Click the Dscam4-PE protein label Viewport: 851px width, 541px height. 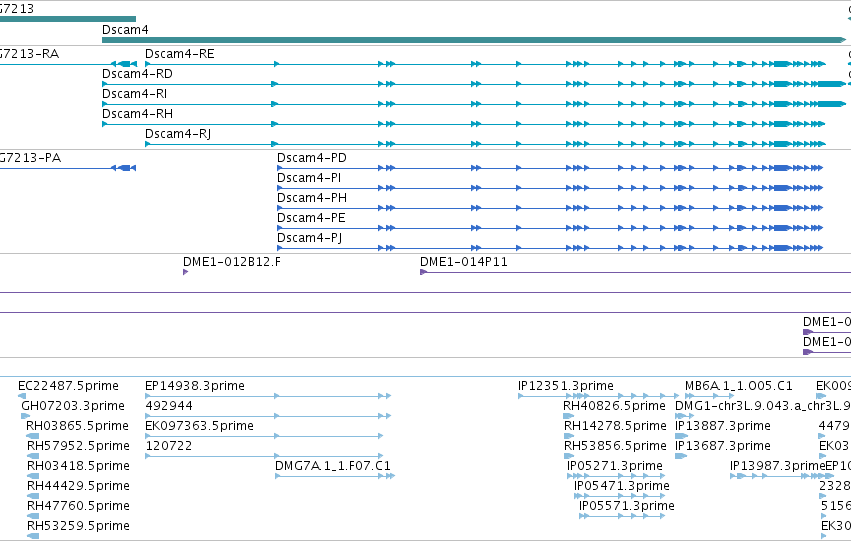pyautogui.click(x=311, y=218)
